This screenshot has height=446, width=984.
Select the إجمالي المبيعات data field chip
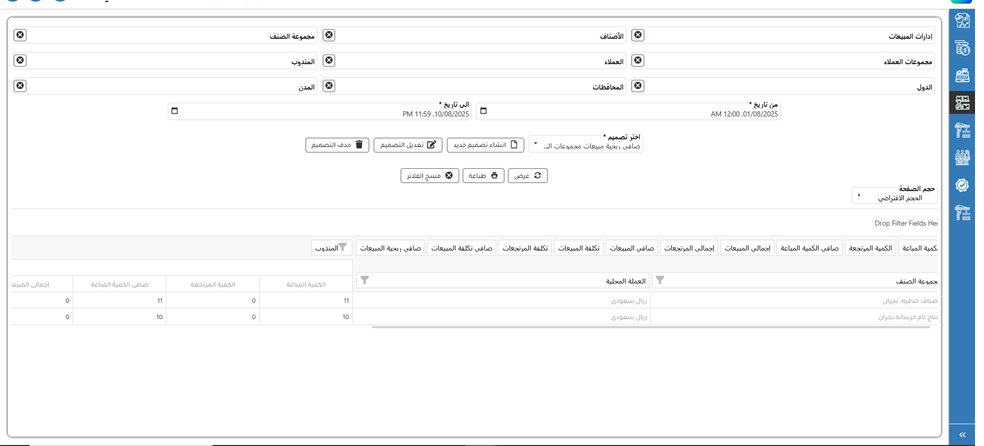point(747,247)
